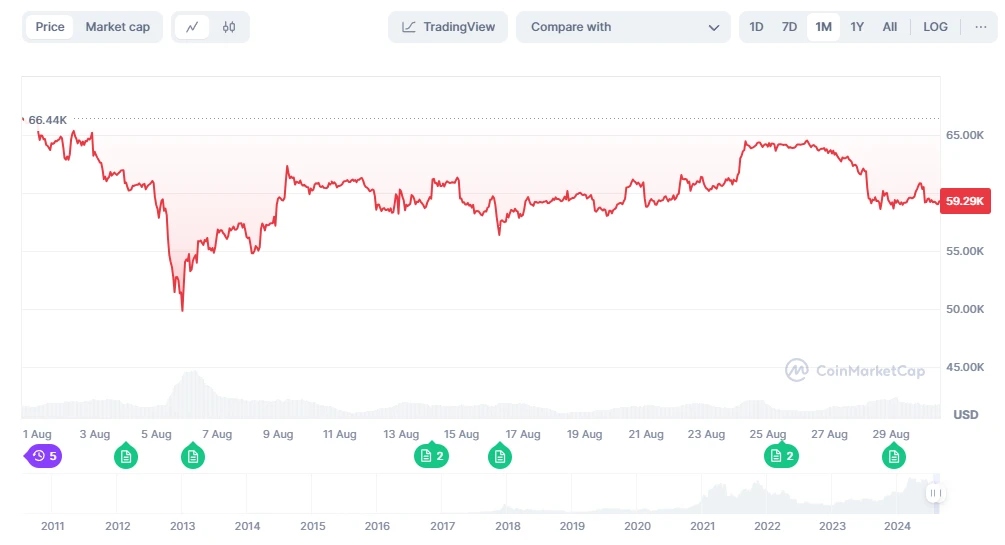
Task: Click the purple history marker with 5
Action: [x=44, y=456]
